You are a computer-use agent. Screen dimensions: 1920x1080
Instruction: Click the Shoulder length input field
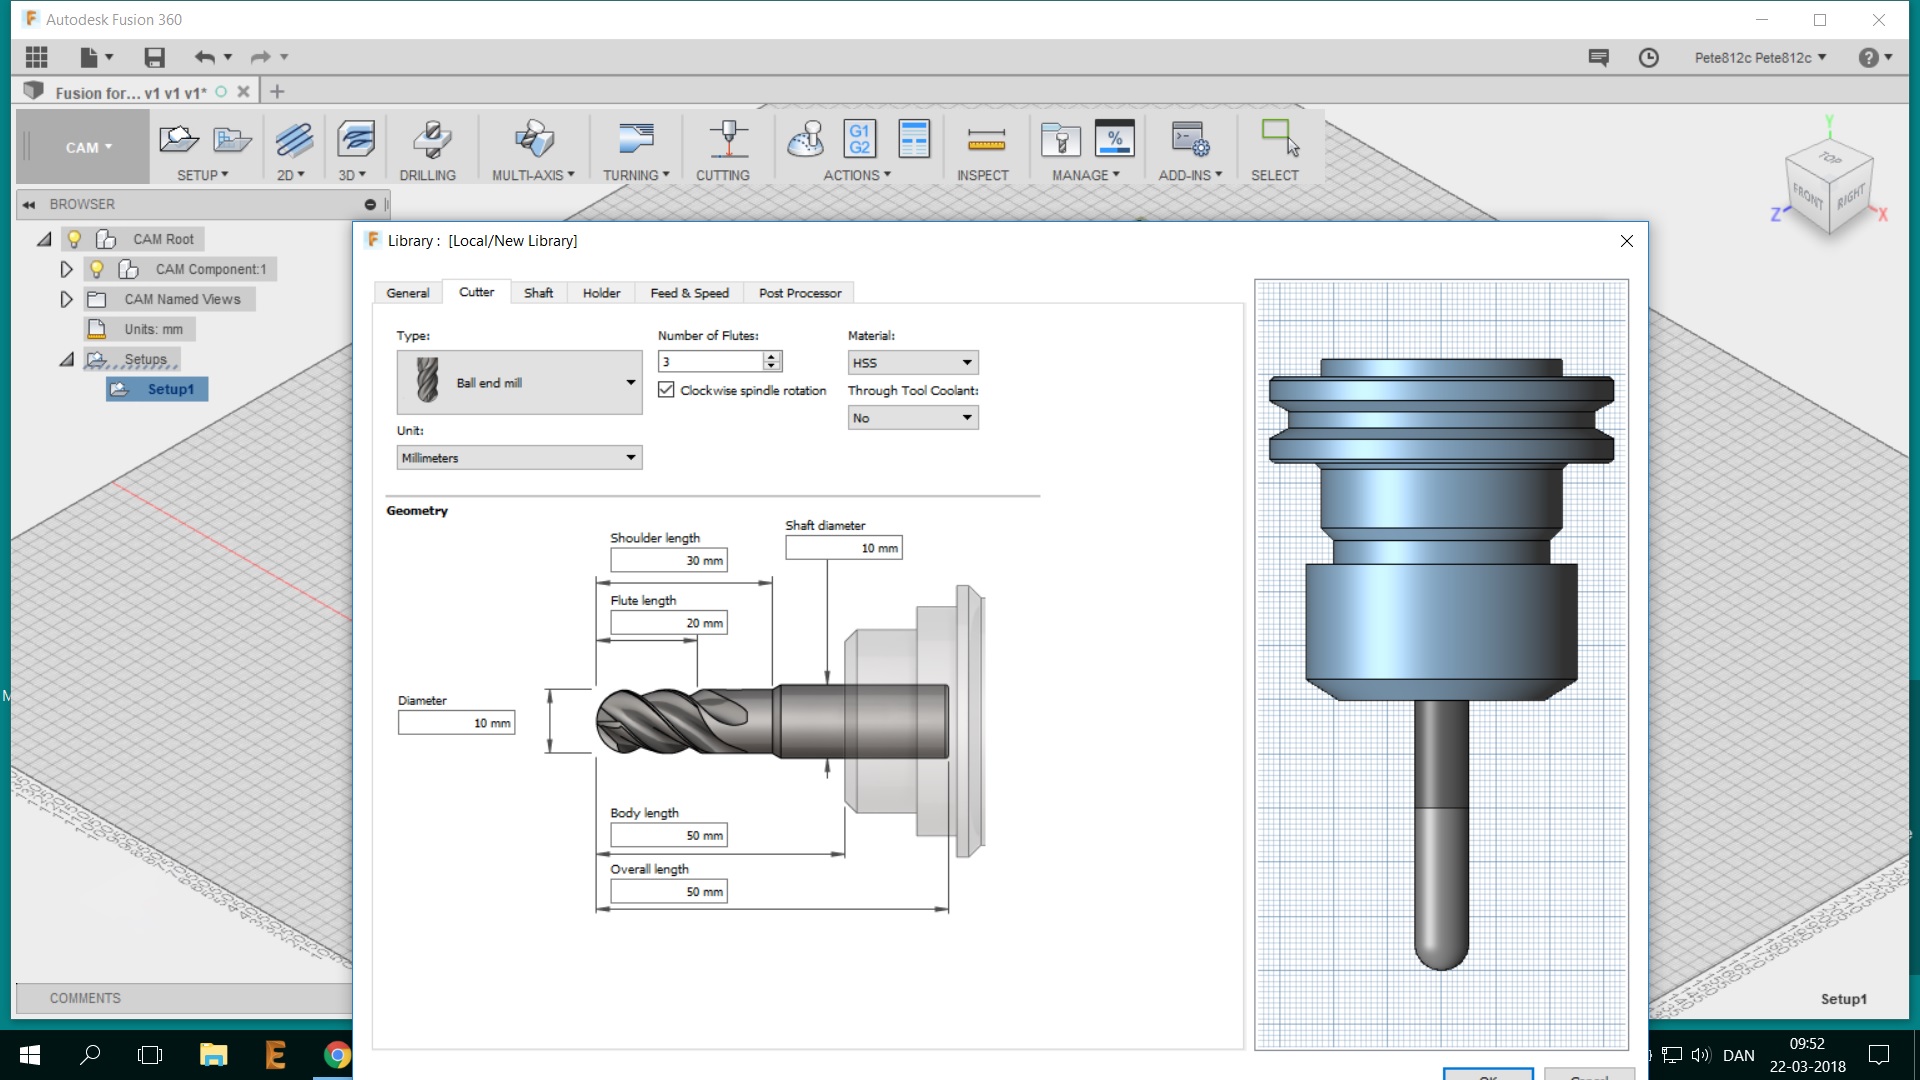(668, 561)
